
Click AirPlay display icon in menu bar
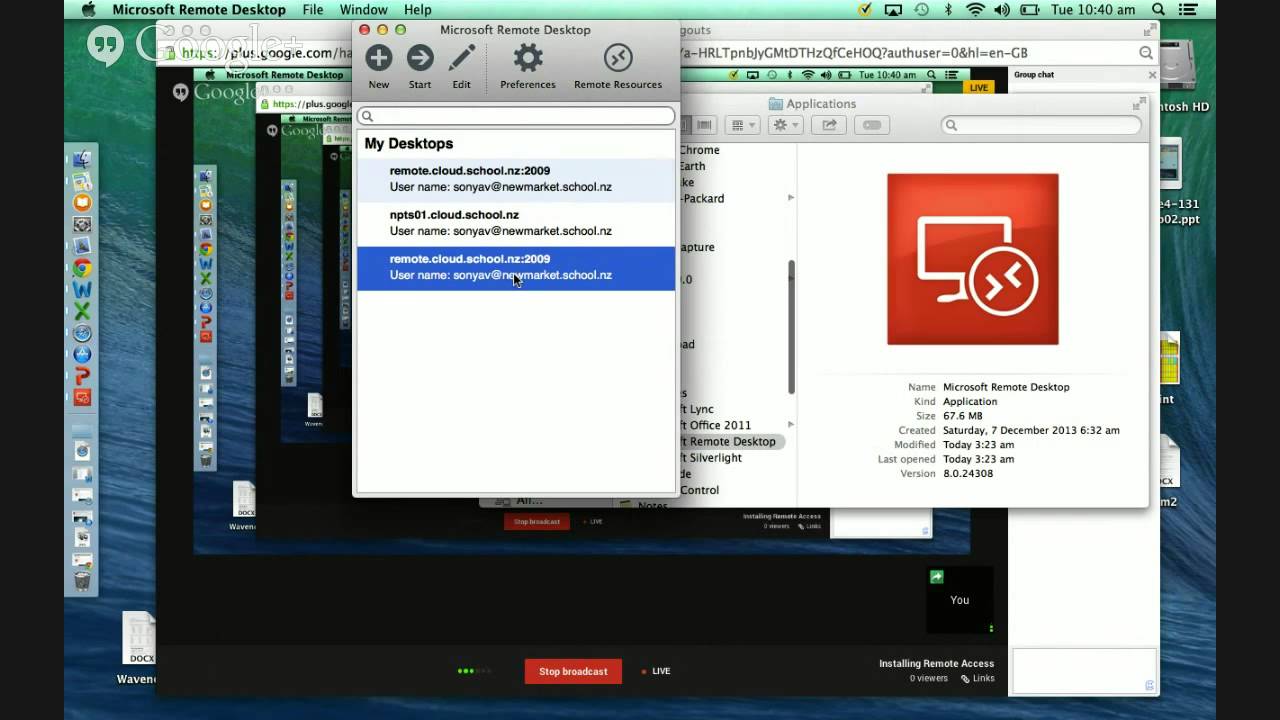coord(893,10)
